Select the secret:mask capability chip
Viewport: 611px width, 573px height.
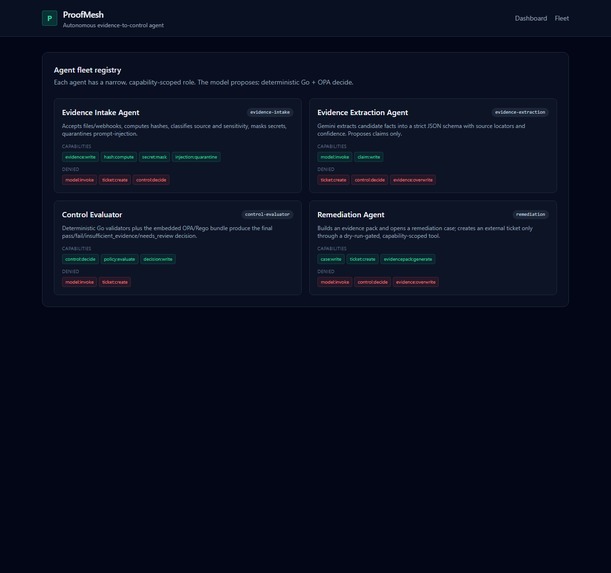click(x=154, y=157)
